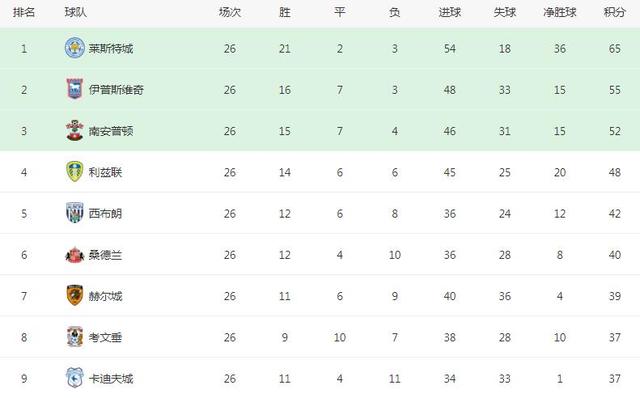Click the Ipswich Town club badge
The image size is (640, 398).
point(75,89)
